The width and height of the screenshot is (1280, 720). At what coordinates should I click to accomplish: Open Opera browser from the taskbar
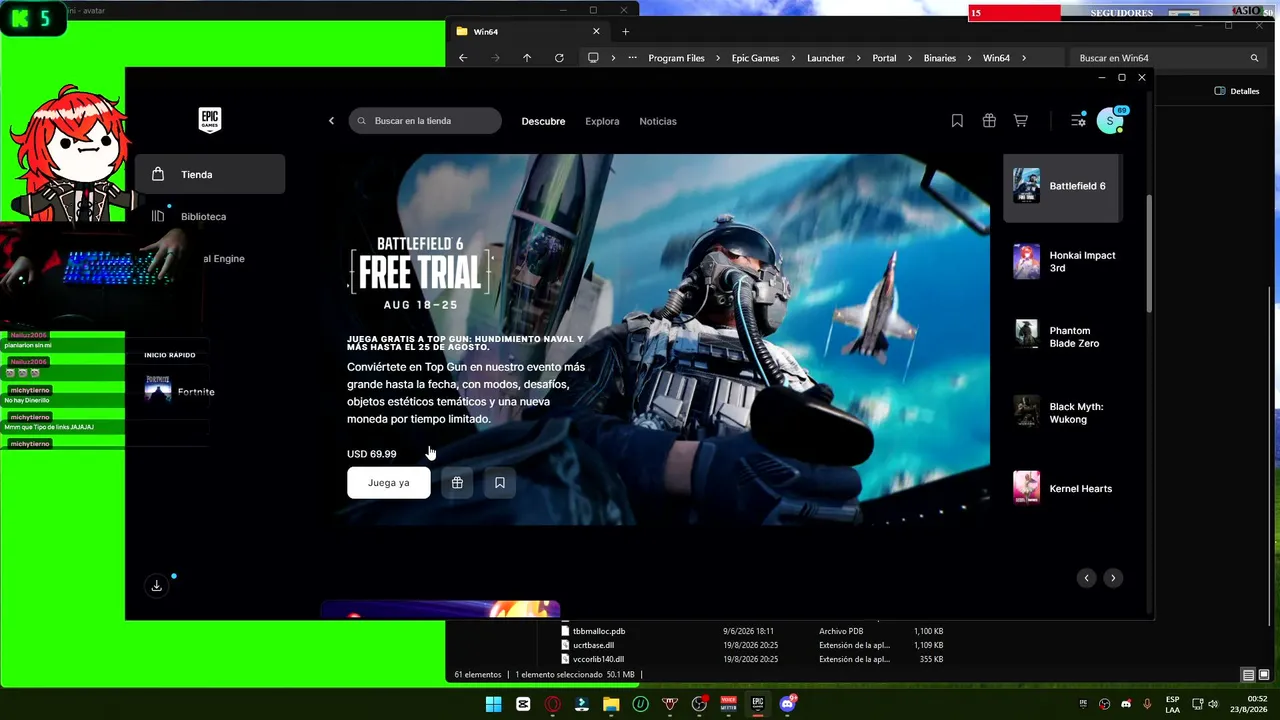[552, 704]
